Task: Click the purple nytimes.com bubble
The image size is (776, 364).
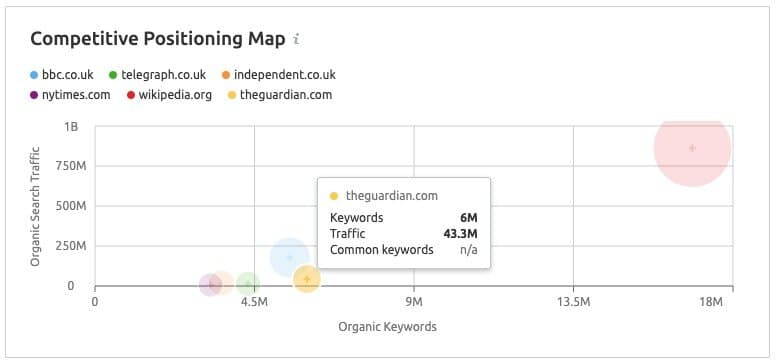Action: pos(211,284)
